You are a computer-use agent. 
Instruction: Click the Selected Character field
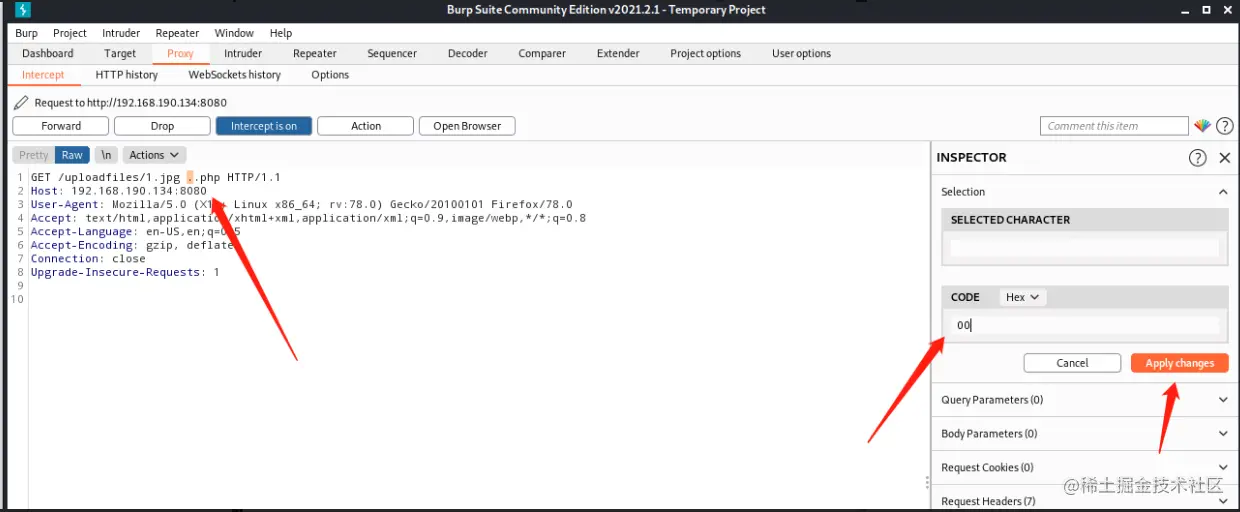point(1085,248)
